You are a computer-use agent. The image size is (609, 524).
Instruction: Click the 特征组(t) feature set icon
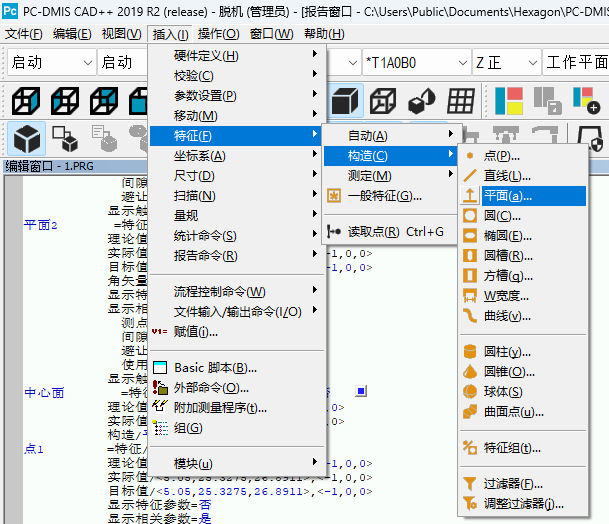(470, 448)
